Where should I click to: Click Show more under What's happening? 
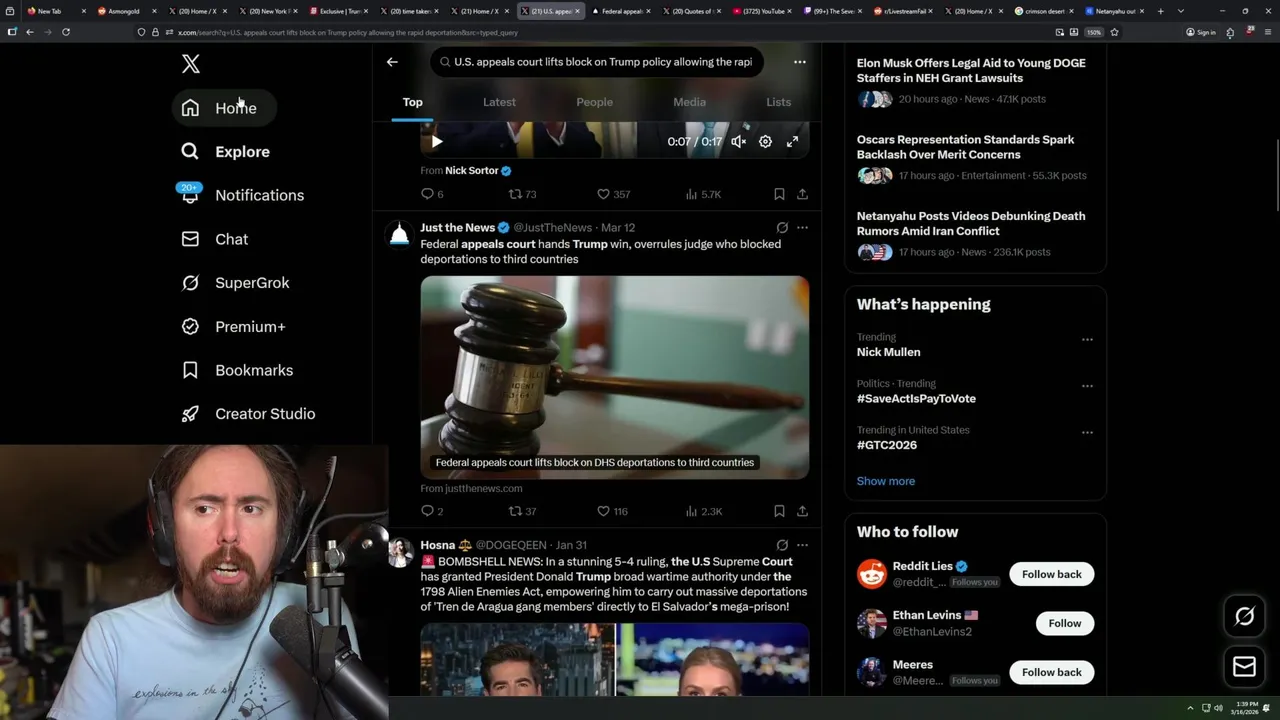pos(886,481)
